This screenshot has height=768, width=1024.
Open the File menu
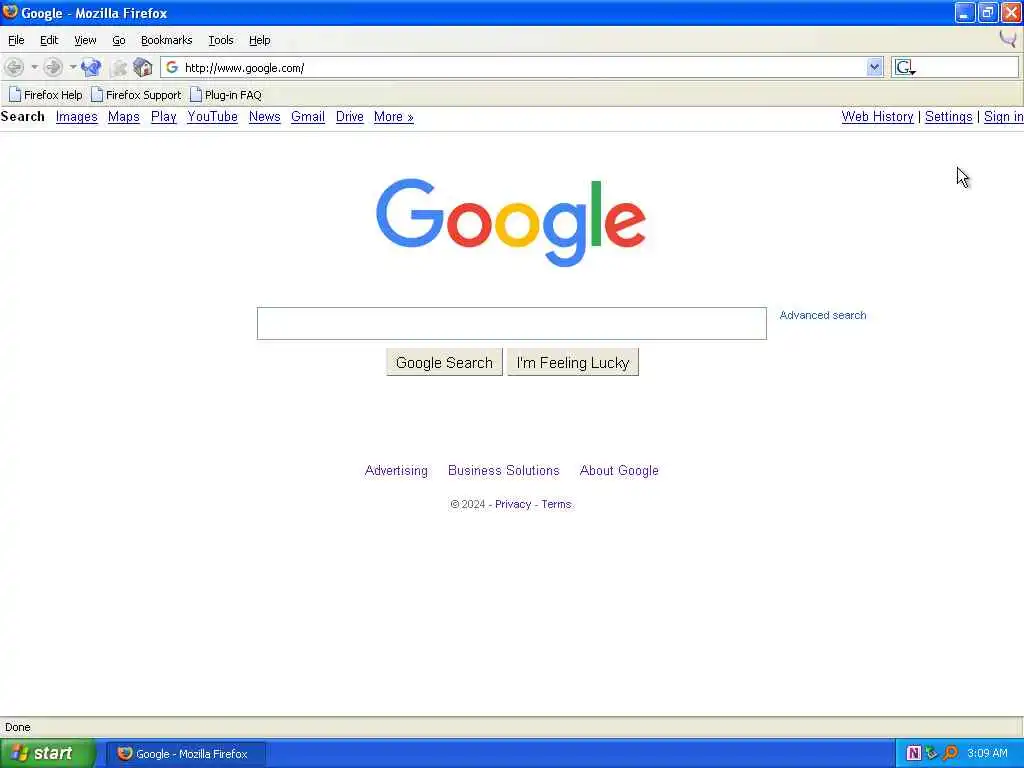tap(16, 40)
